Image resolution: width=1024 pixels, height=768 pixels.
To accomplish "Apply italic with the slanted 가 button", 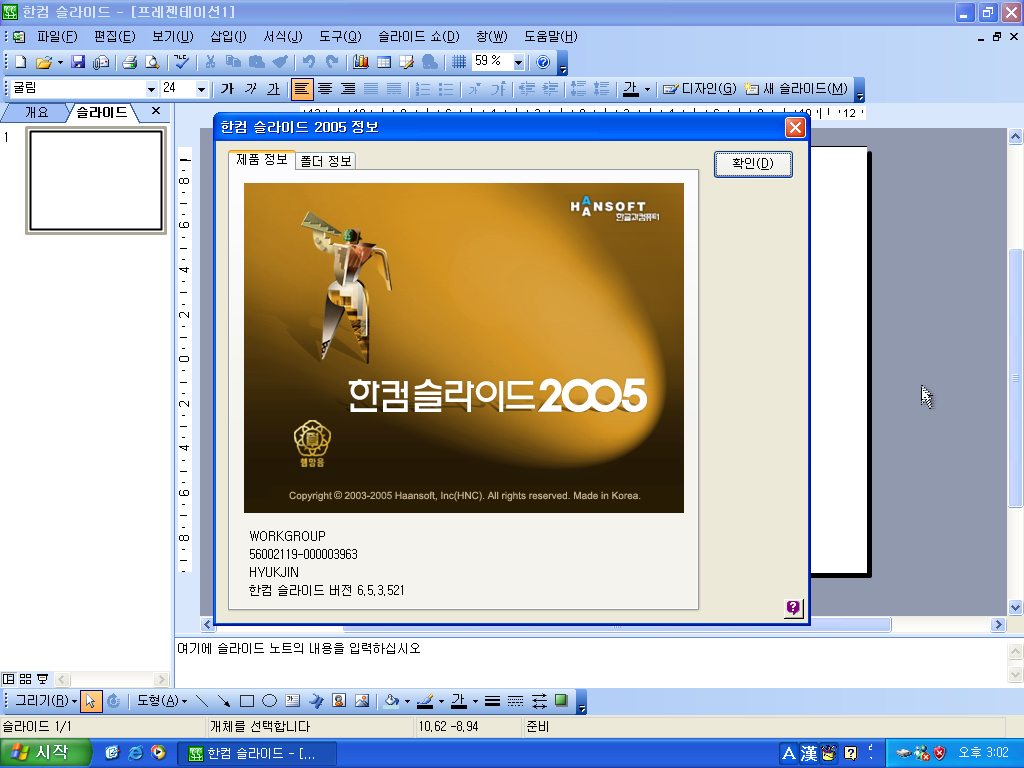I will click(250, 88).
